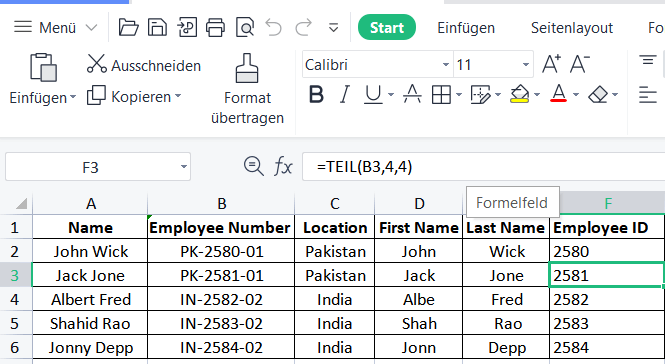Select cell containing John Wick

90,252
